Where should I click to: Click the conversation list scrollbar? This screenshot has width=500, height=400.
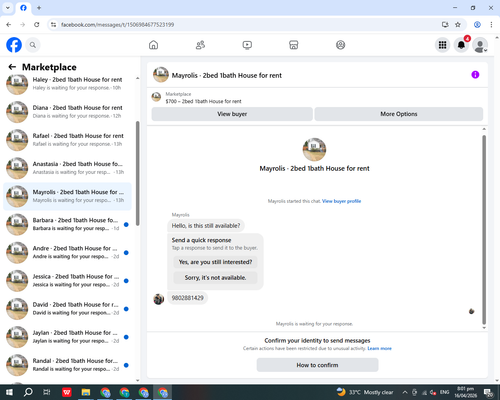point(137,173)
